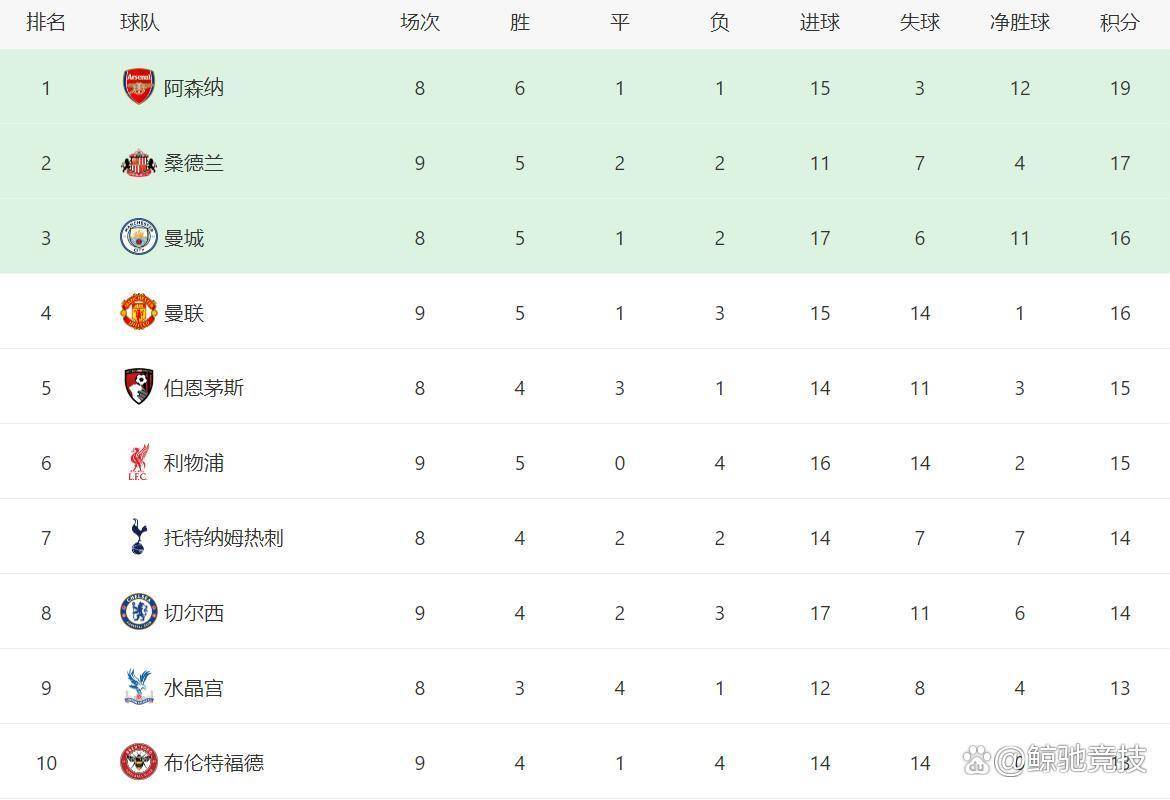Click the Crystal Palace crest icon
The height and width of the screenshot is (800, 1170).
[x=138, y=687]
